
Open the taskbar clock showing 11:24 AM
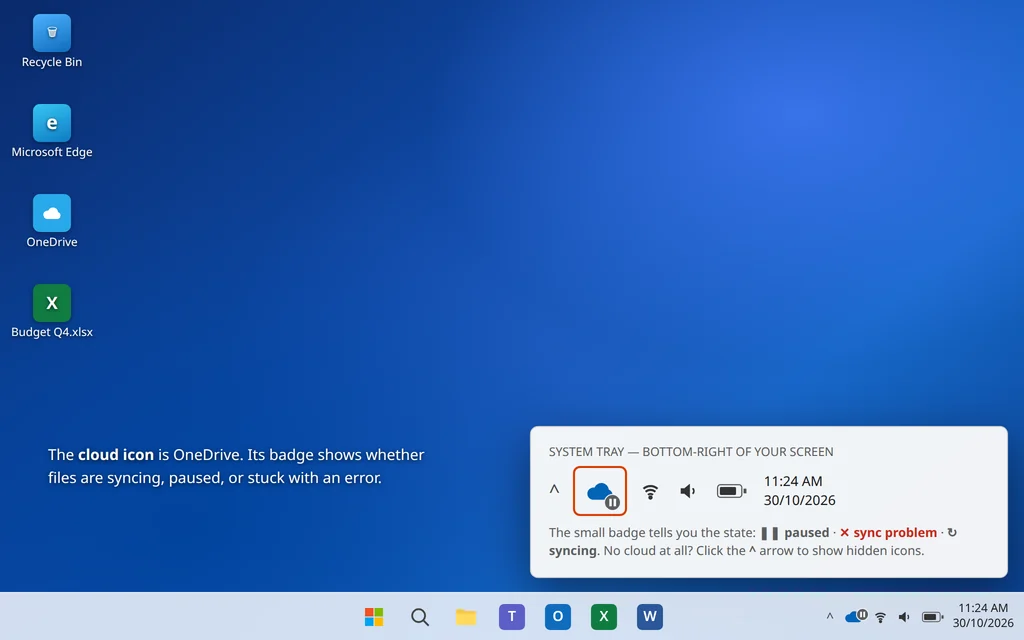(x=983, y=616)
